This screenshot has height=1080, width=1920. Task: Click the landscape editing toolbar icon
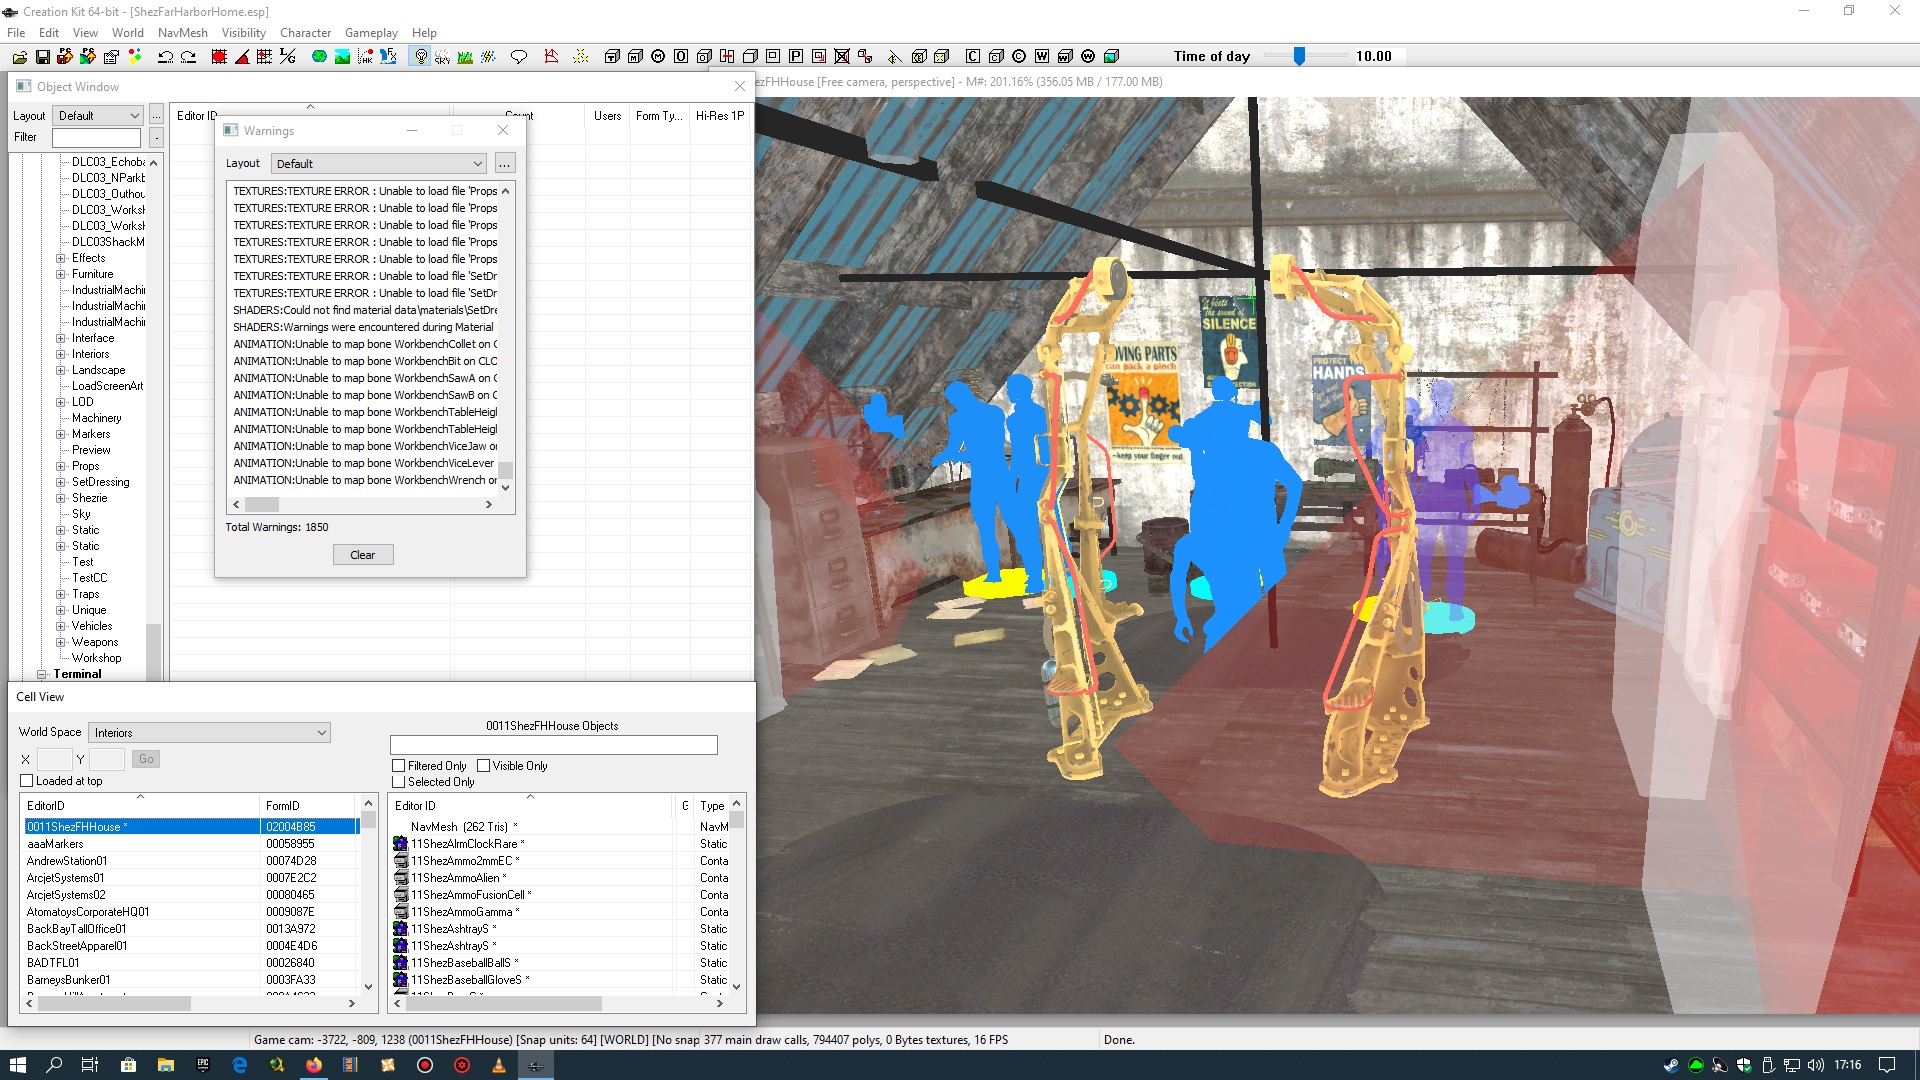click(x=342, y=57)
